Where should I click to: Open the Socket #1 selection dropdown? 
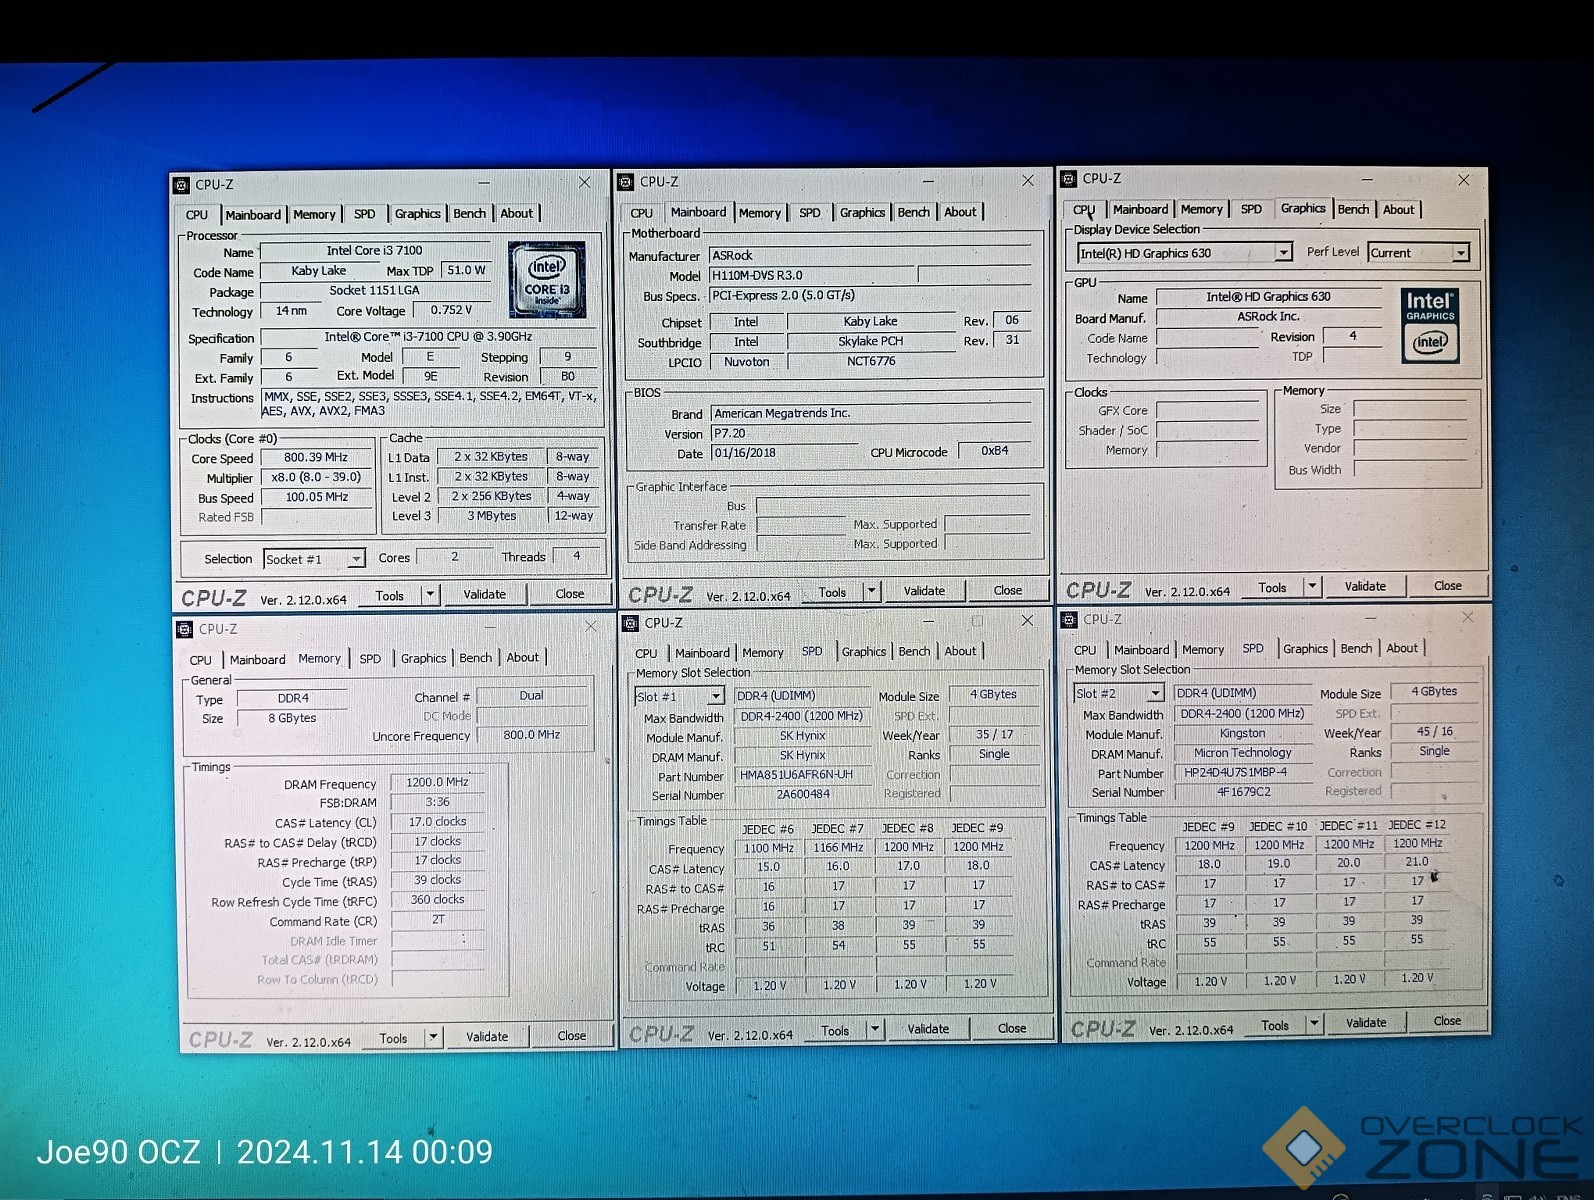(355, 559)
